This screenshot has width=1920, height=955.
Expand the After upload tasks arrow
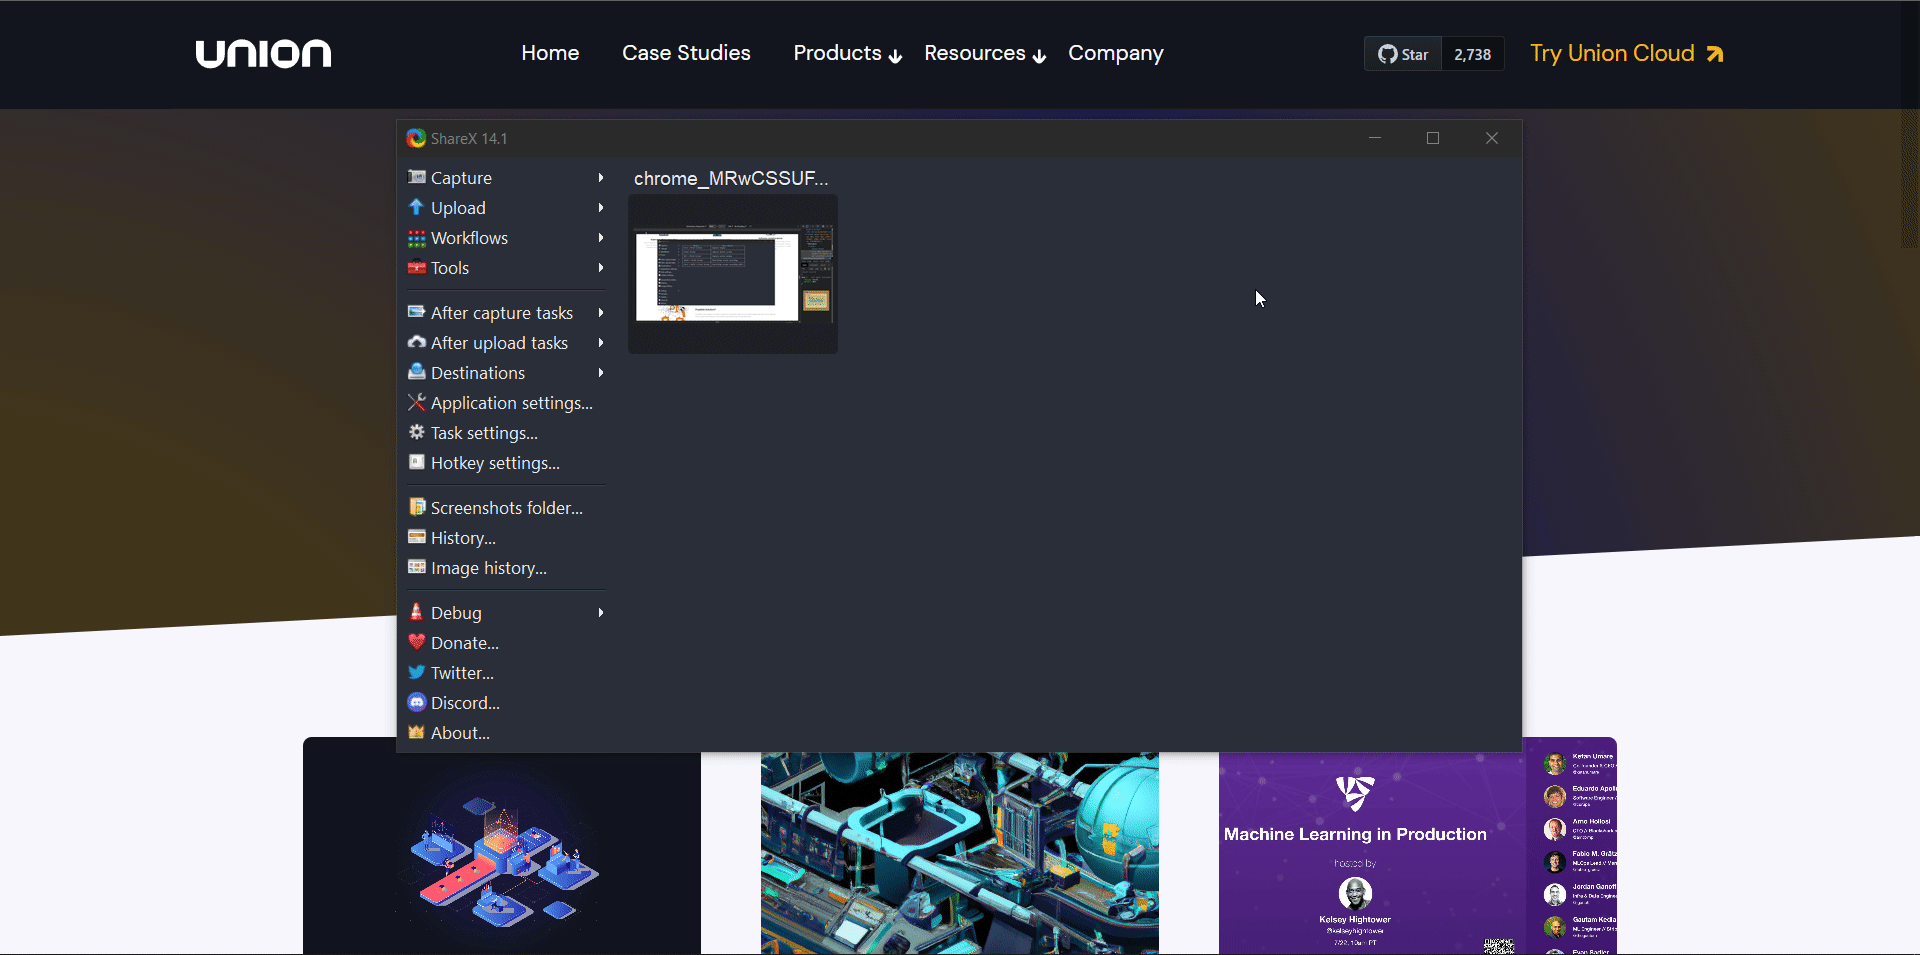[x=601, y=342]
